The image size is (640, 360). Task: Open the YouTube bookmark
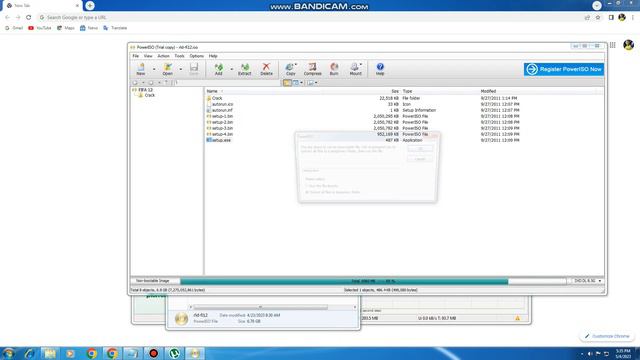tap(40, 28)
